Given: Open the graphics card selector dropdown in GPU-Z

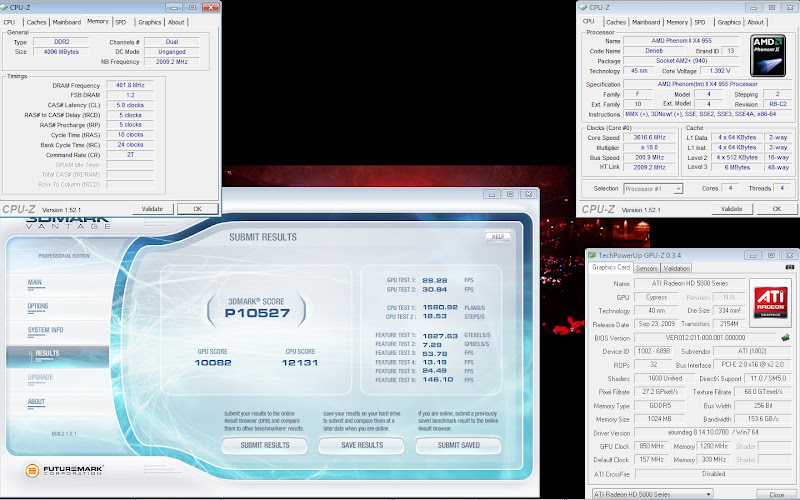Looking at the screenshot, I should click(x=653, y=494).
